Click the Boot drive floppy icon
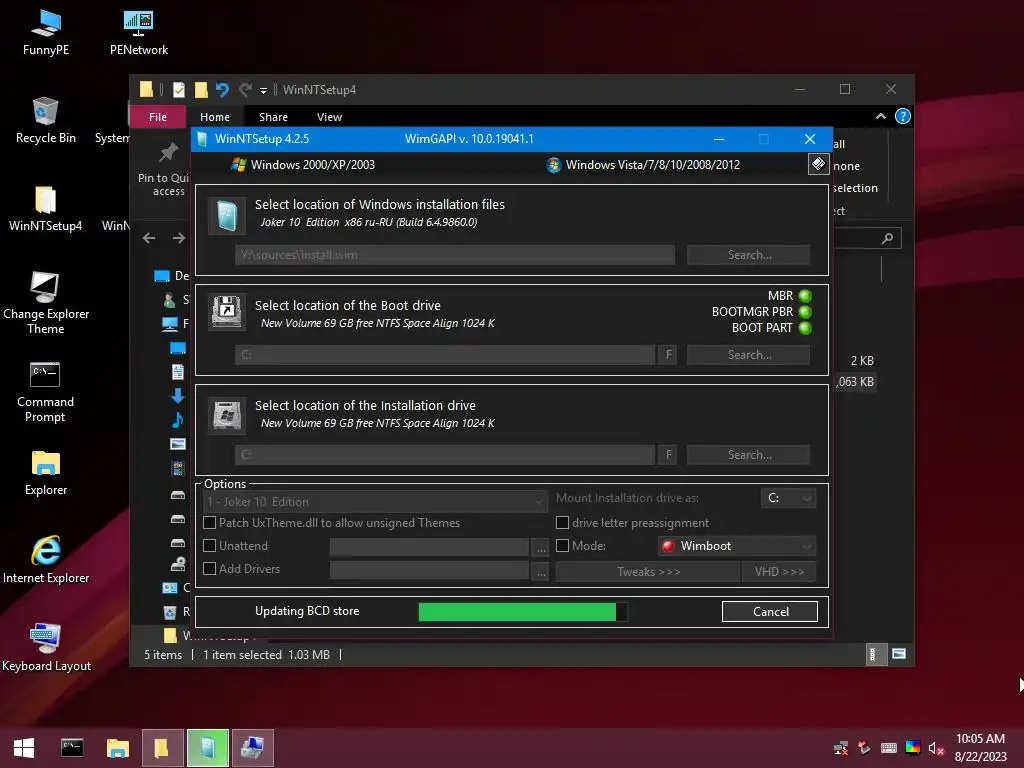 coord(227,312)
